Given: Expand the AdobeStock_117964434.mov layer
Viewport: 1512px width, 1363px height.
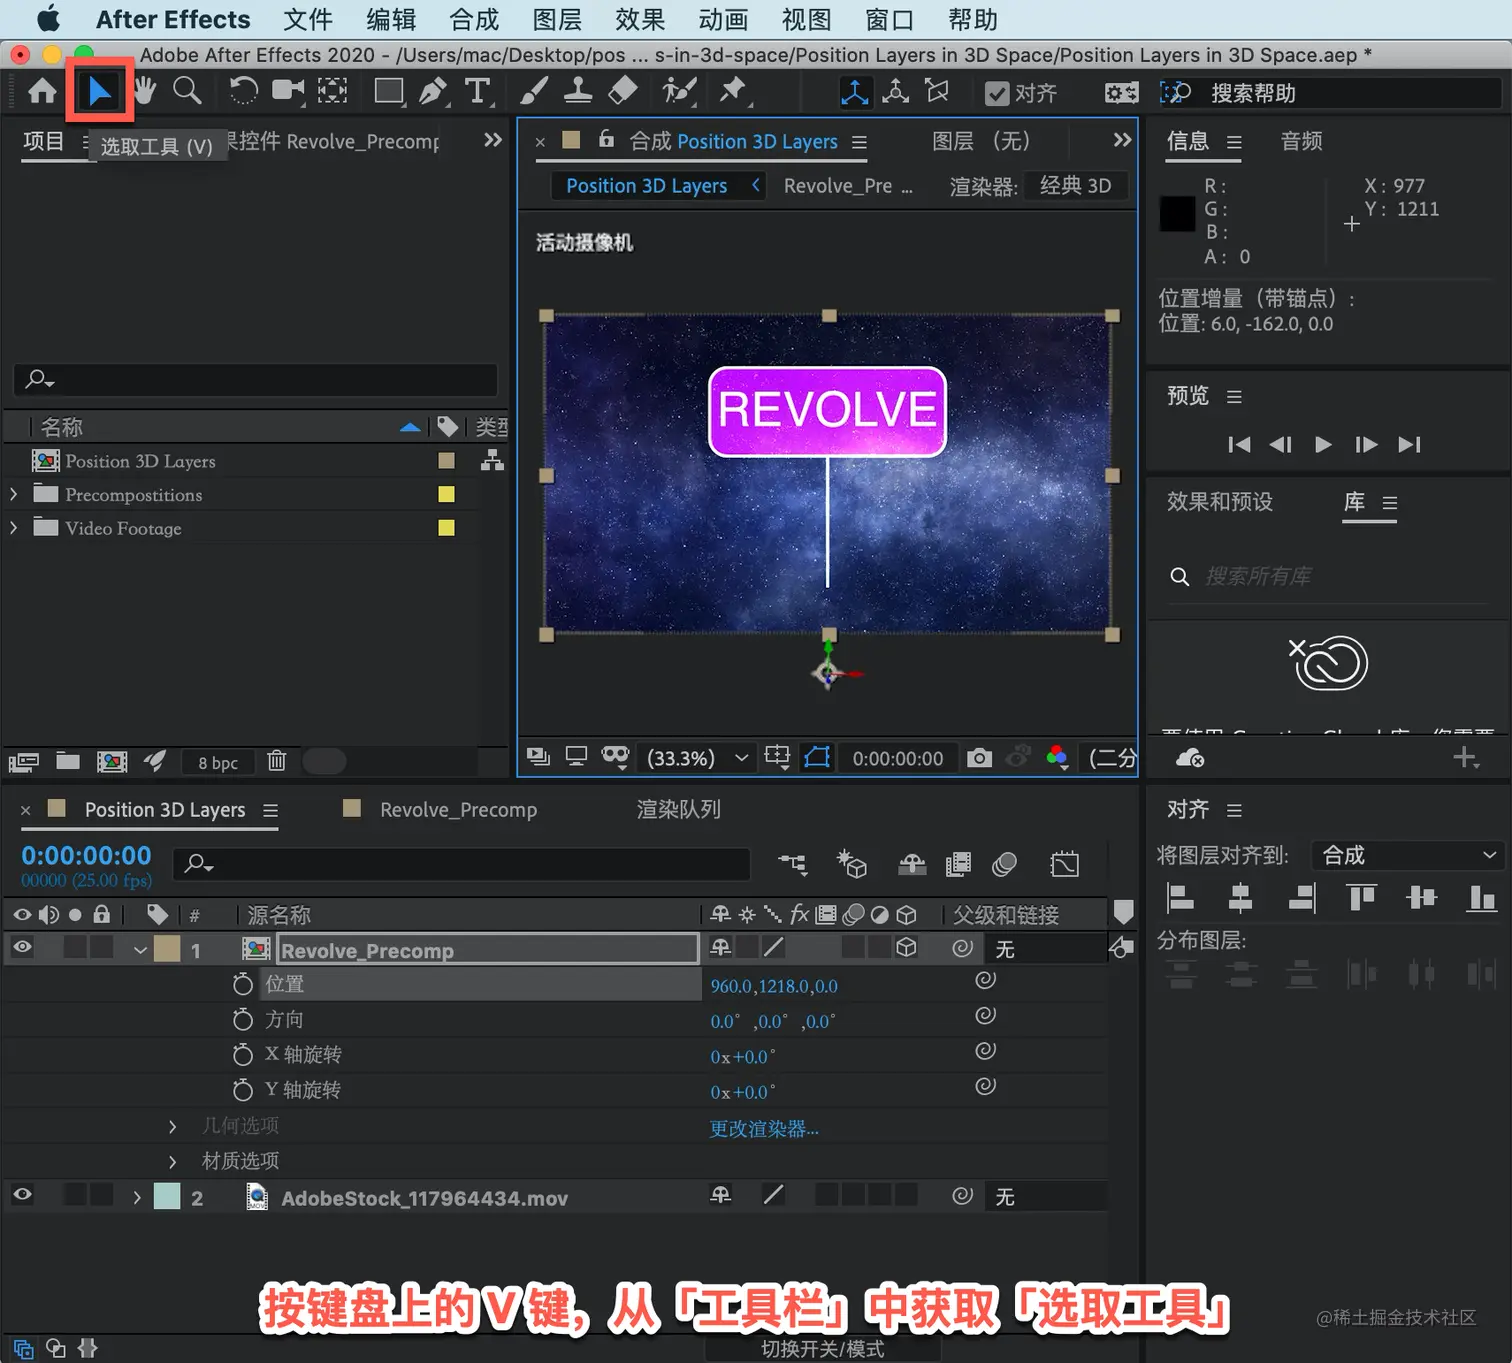Looking at the screenshot, I should click(137, 1197).
